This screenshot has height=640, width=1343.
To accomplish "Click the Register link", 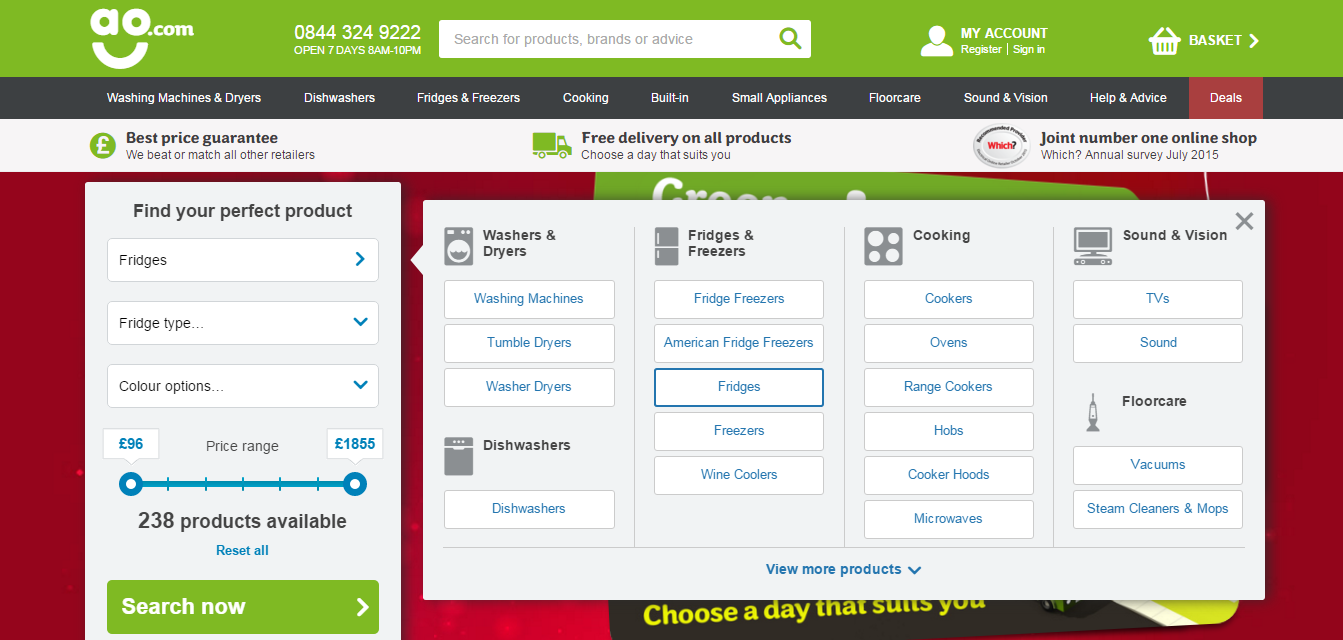I will 981,50.
